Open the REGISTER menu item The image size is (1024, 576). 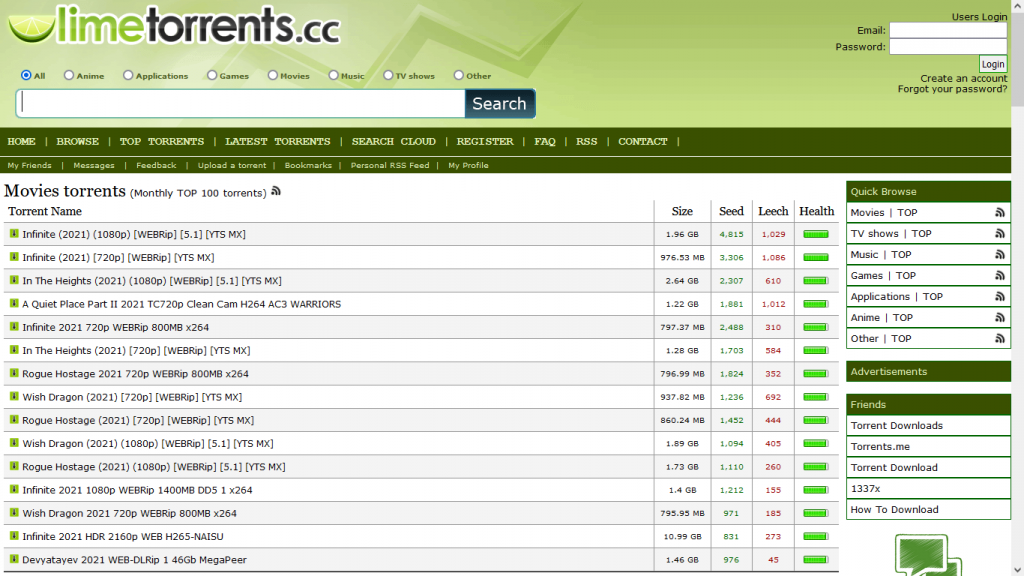pos(485,142)
